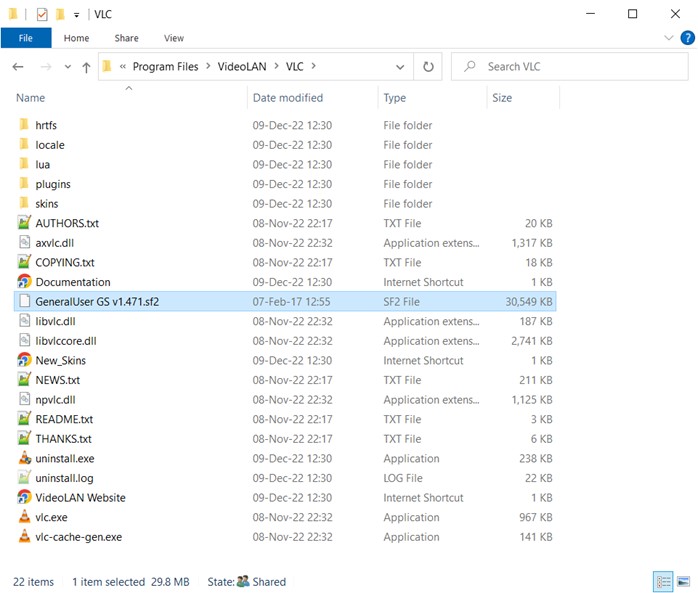Click Properties icon in quick access toolbar
698x593 pixels.
point(42,14)
